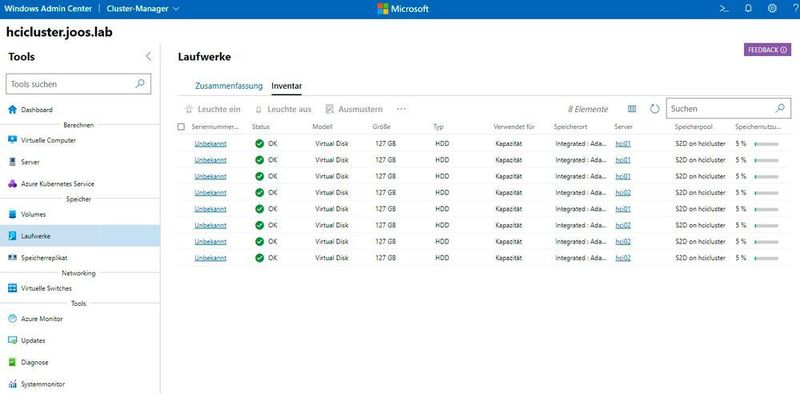This screenshot has height=394, width=800.
Task: Sort by the Verwendet für column header
Action: [x=514, y=127]
